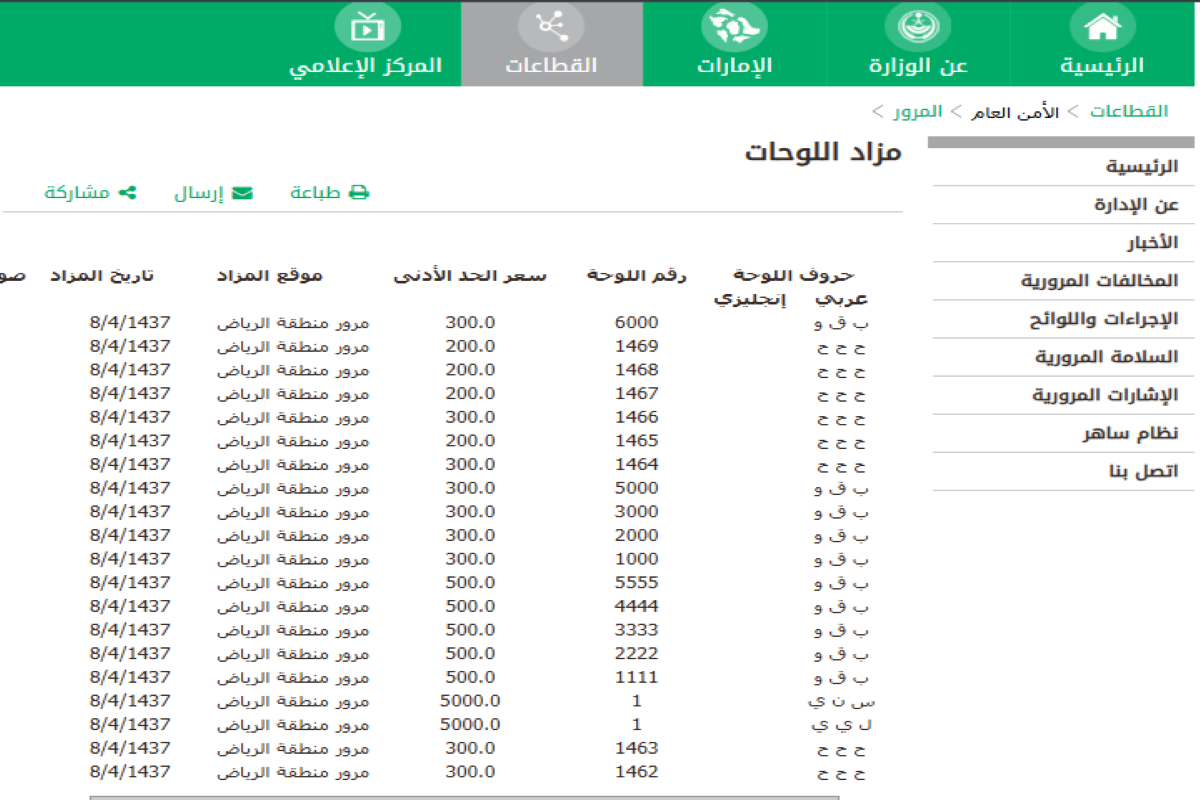Click plate number 1466
Viewport: 1200px width, 800px height.
tap(637, 417)
